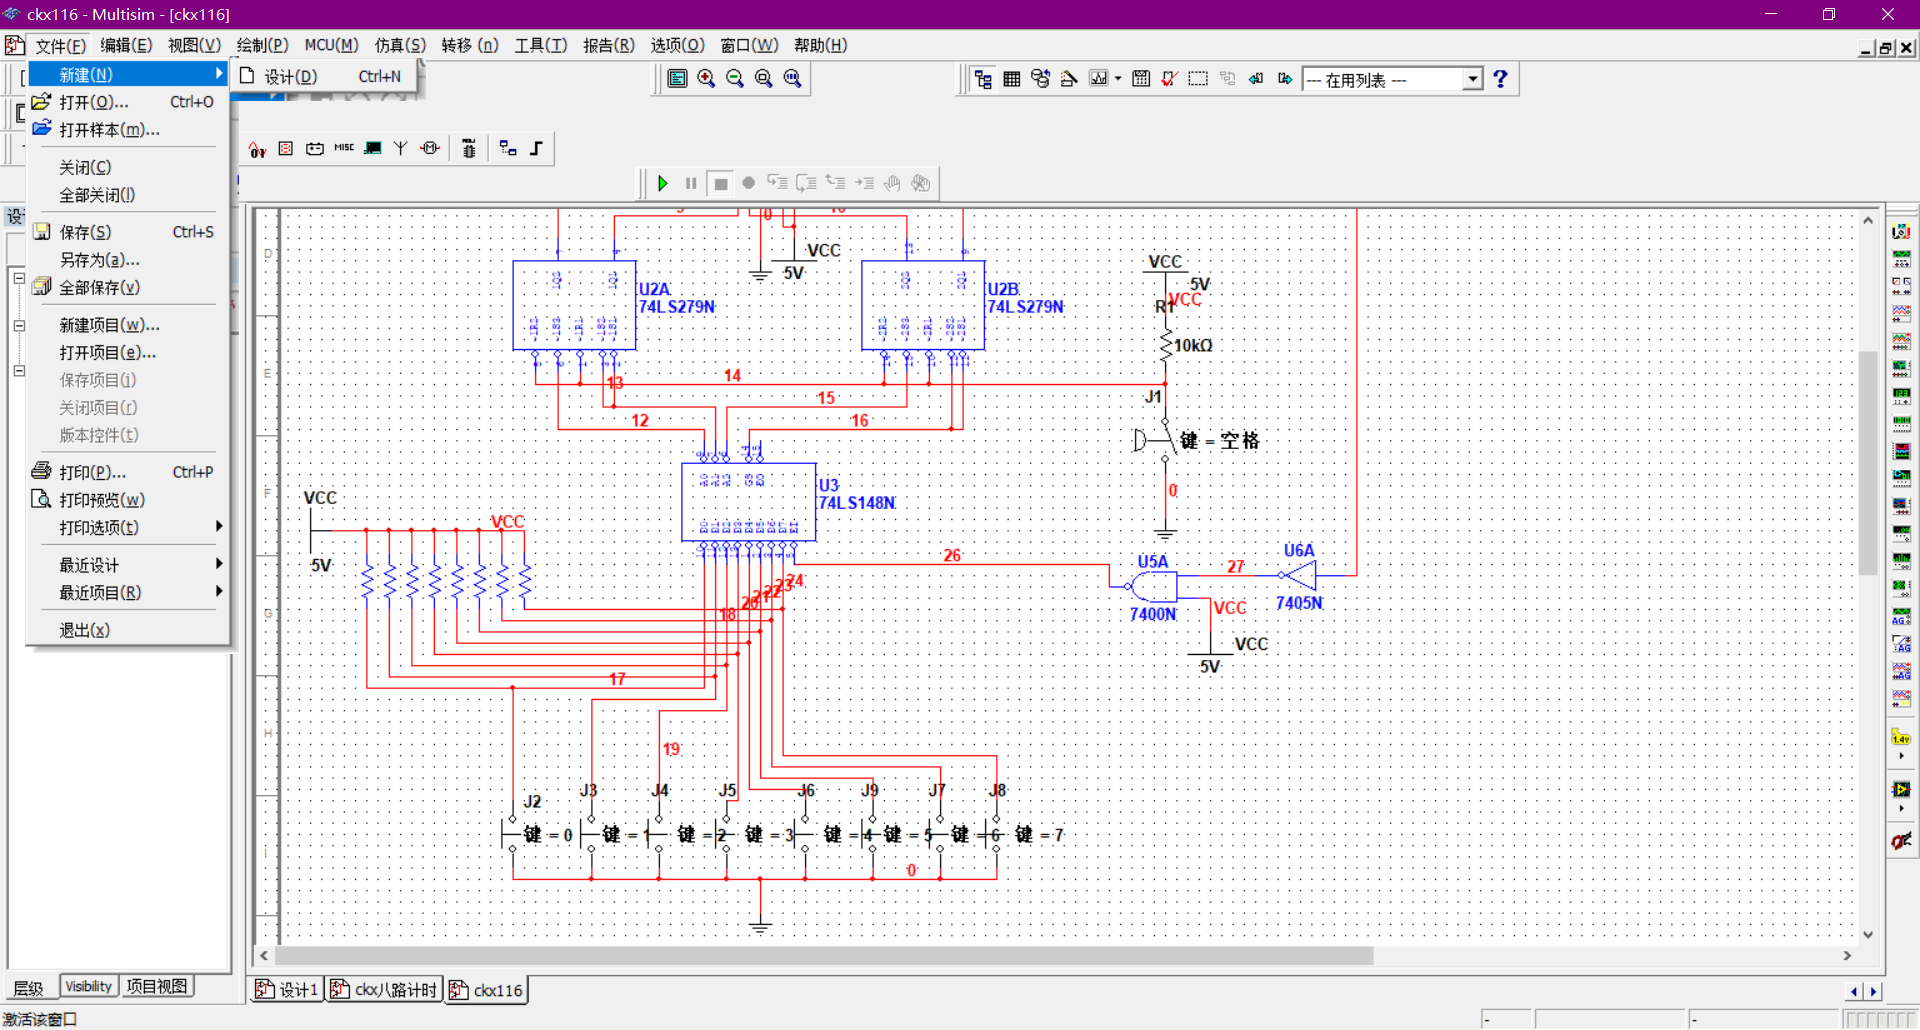Choose 另存为(a)... menu entry
1920x1030 pixels.
pyautogui.click(x=128, y=260)
